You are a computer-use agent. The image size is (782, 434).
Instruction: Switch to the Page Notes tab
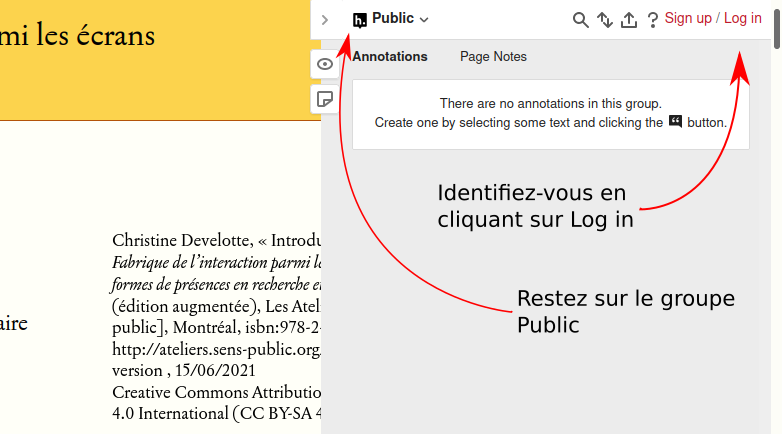tap(493, 57)
